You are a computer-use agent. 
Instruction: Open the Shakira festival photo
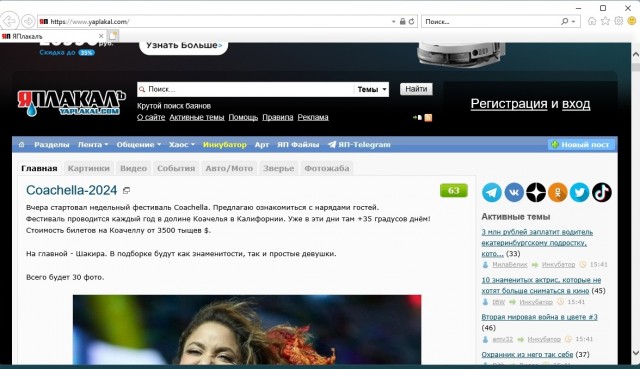[247, 329]
